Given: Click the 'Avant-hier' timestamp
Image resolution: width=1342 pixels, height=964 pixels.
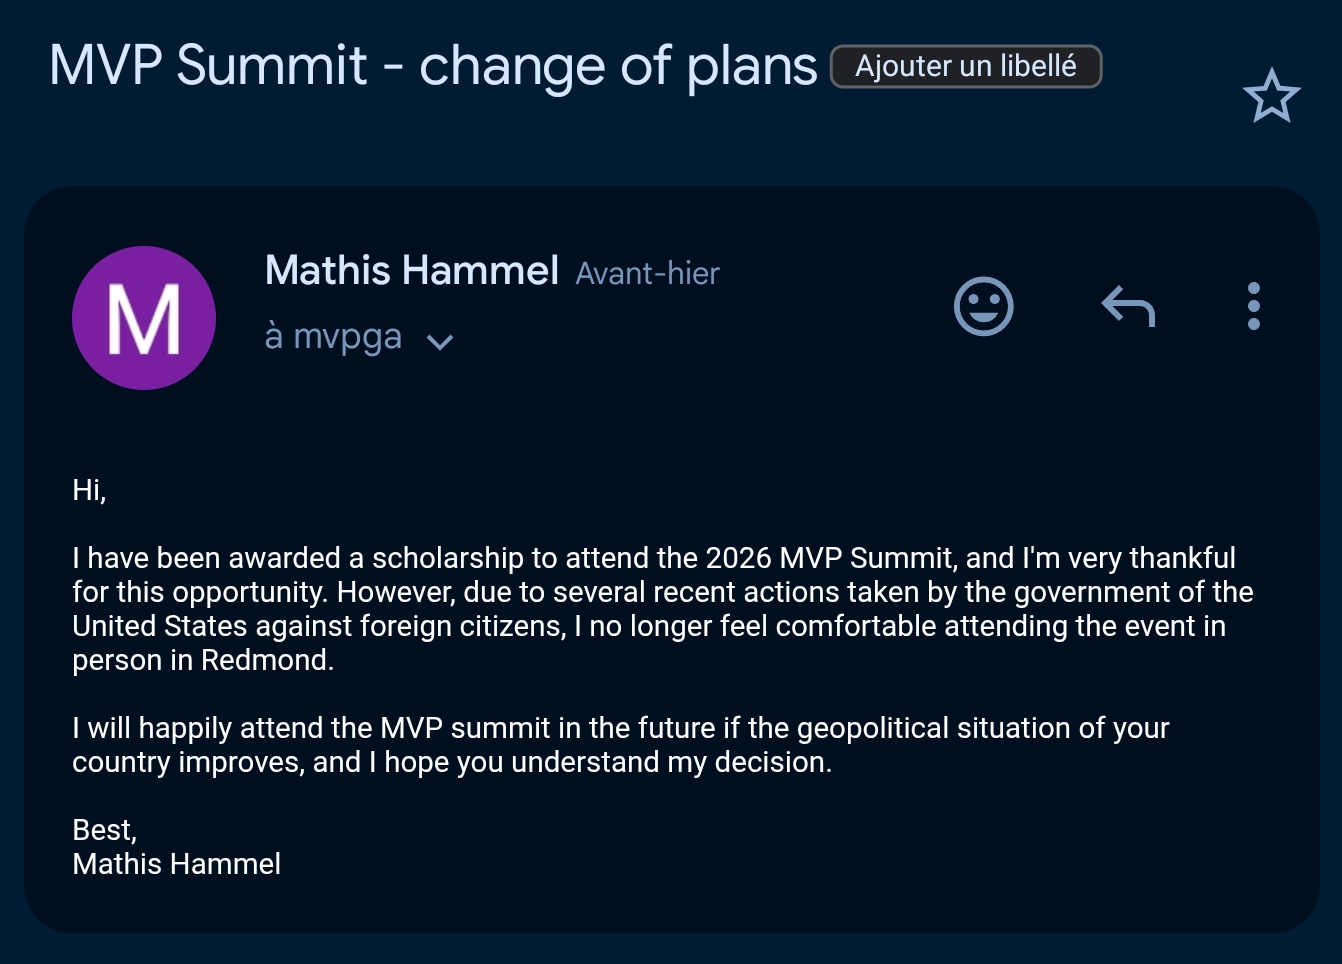Looking at the screenshot, I should [x=647, y=274].
